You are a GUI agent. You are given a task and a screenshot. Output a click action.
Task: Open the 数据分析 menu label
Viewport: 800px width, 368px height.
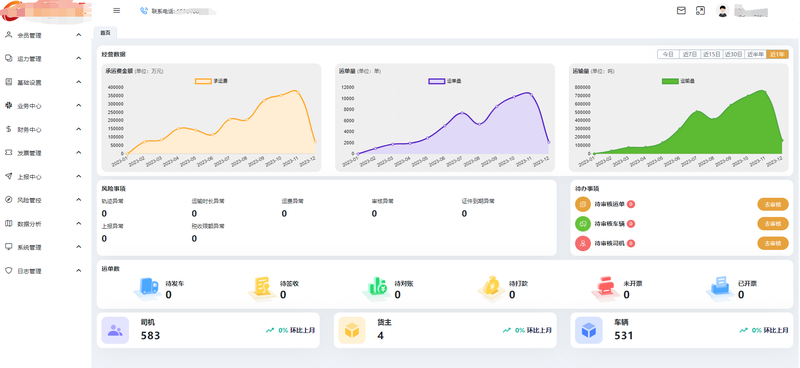[29, 224]
